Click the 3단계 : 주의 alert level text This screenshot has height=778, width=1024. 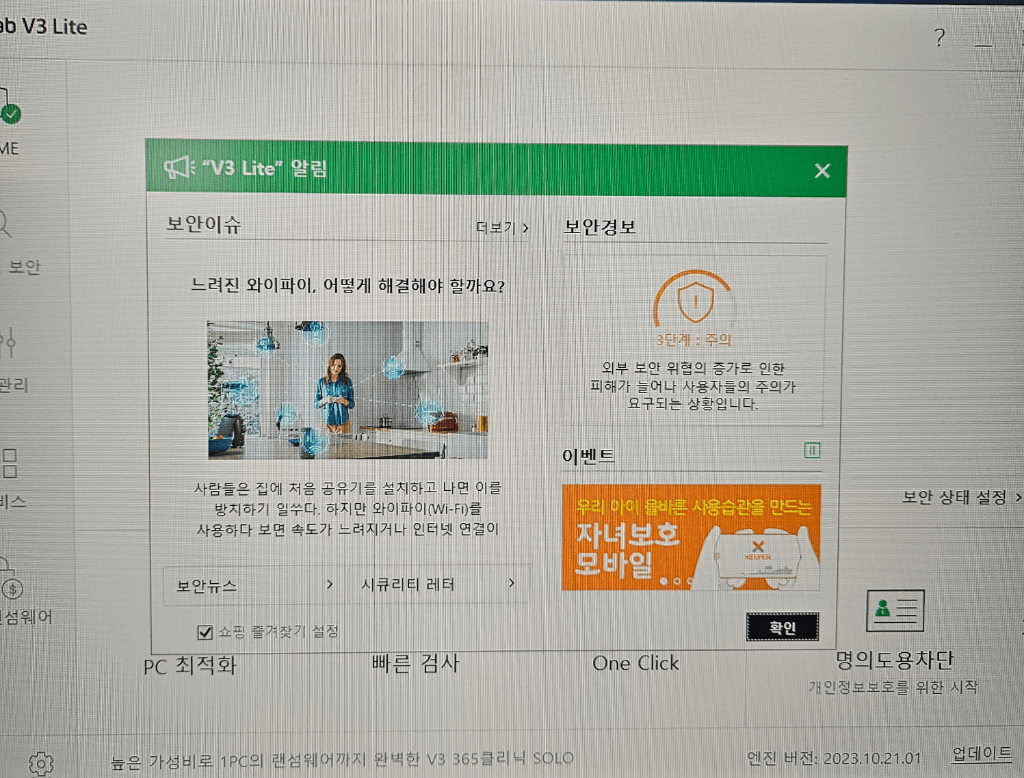pyautogui.click(x=694, y=340)
